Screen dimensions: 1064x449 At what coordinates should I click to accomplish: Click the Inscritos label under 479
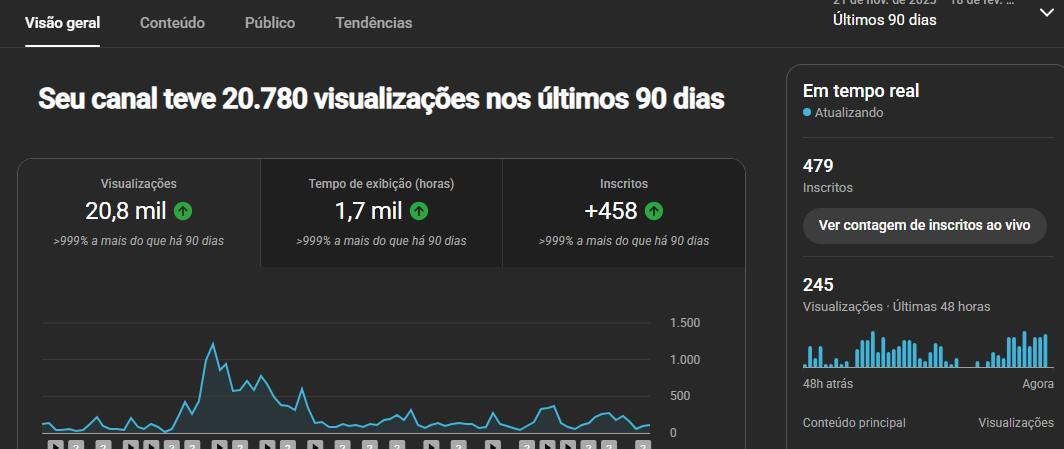[828, 188]
